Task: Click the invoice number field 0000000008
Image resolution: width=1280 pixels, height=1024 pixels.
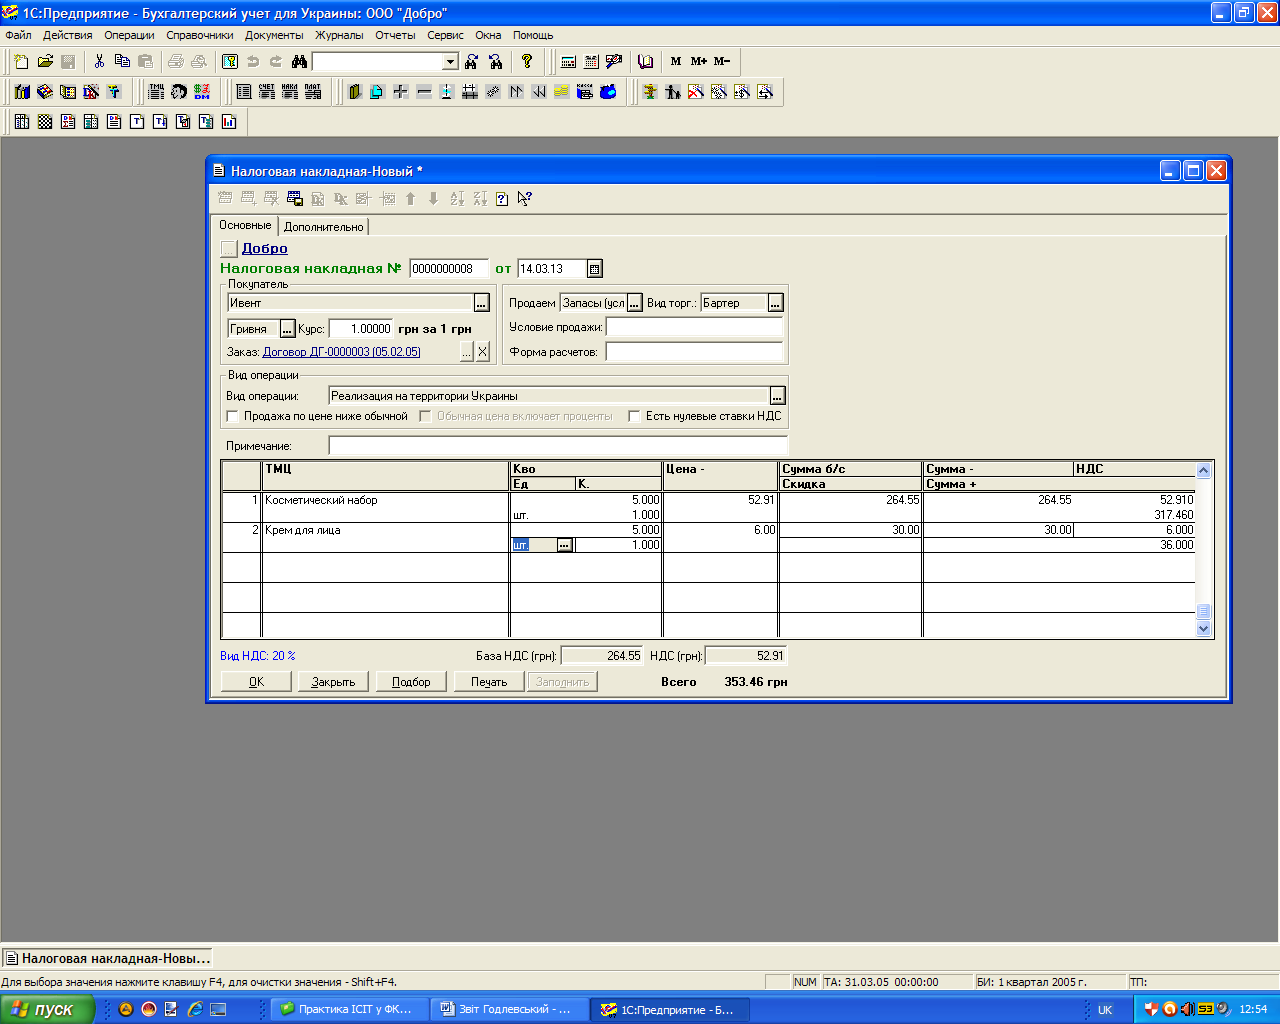Action: (449, 269)
